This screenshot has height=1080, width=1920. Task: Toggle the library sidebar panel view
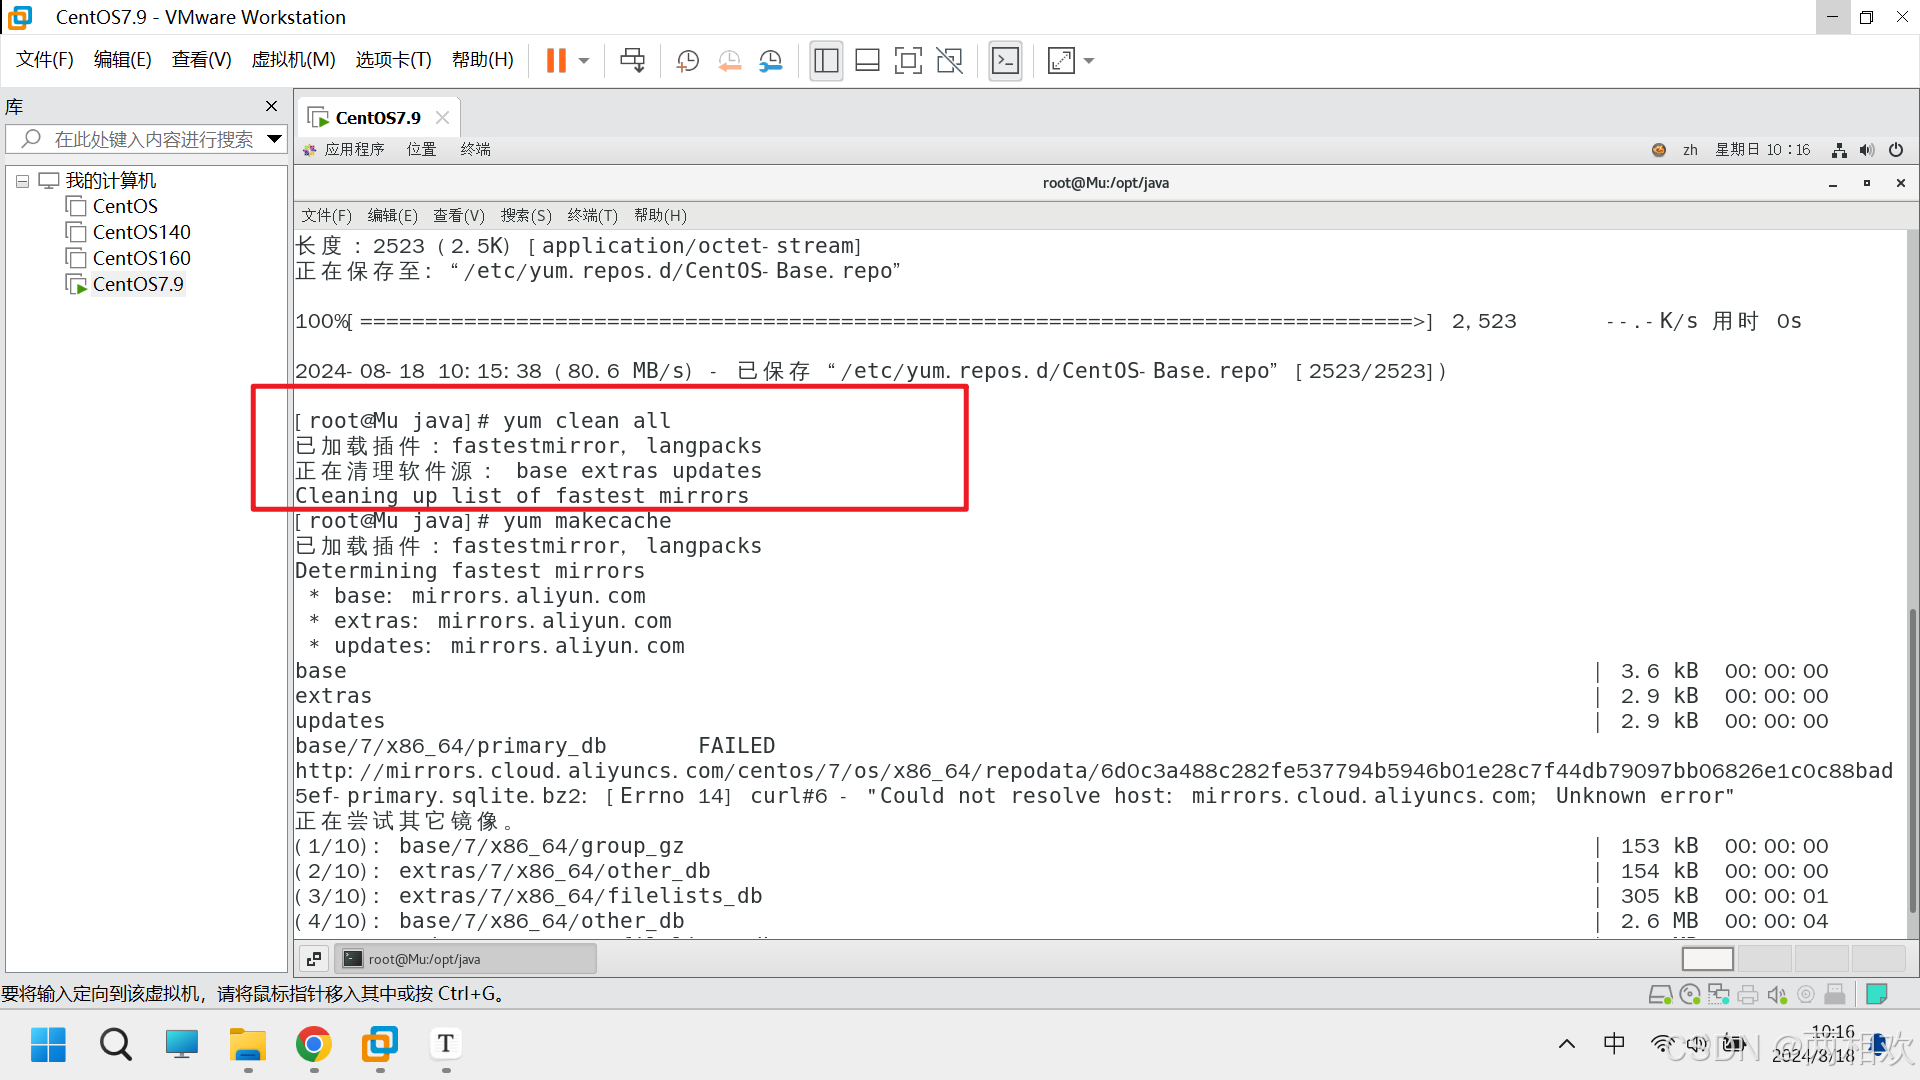click(826, 61)
